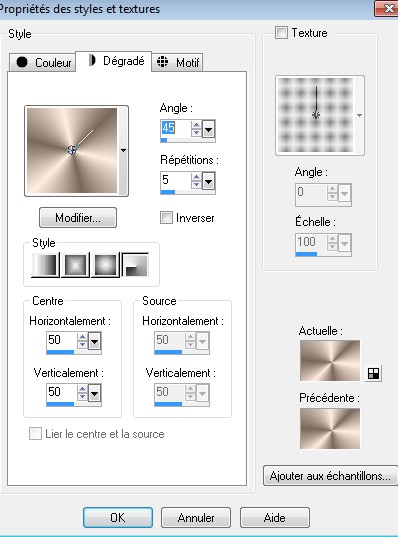This screenshot has width=398, height=537.
Task: Open the Texture Angle dropdown arrow
Action: (x=345, y=194)
